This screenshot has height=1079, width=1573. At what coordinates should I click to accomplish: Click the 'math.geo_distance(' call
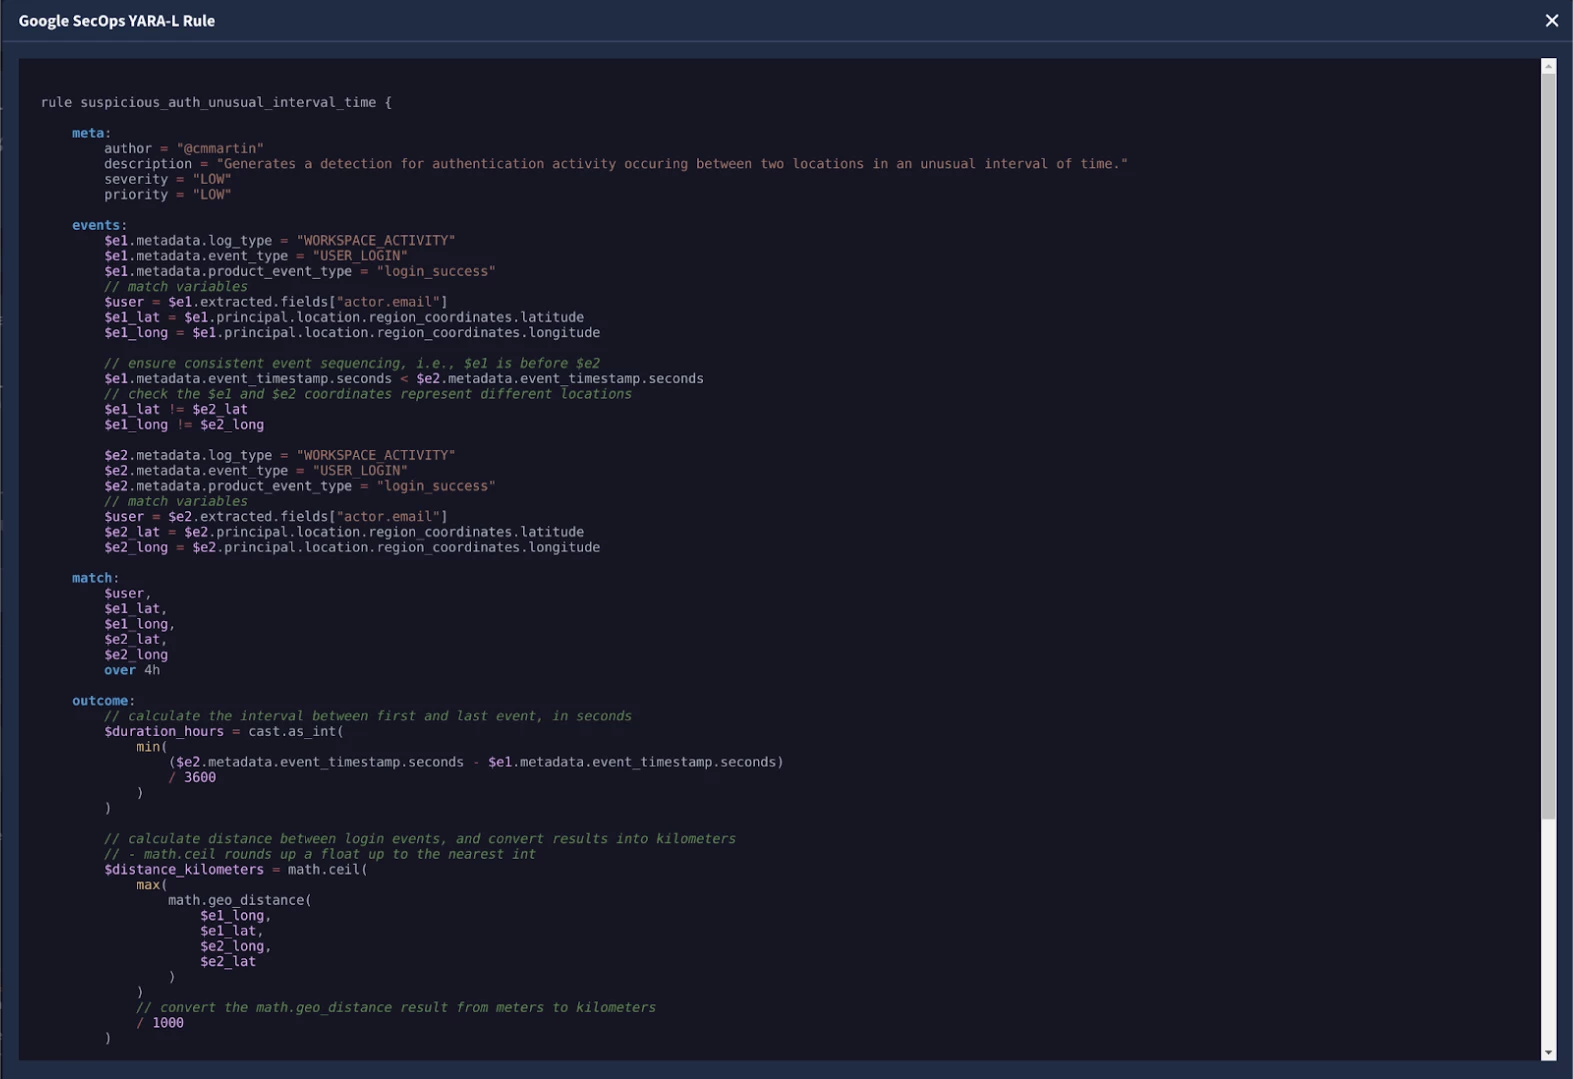240,900
